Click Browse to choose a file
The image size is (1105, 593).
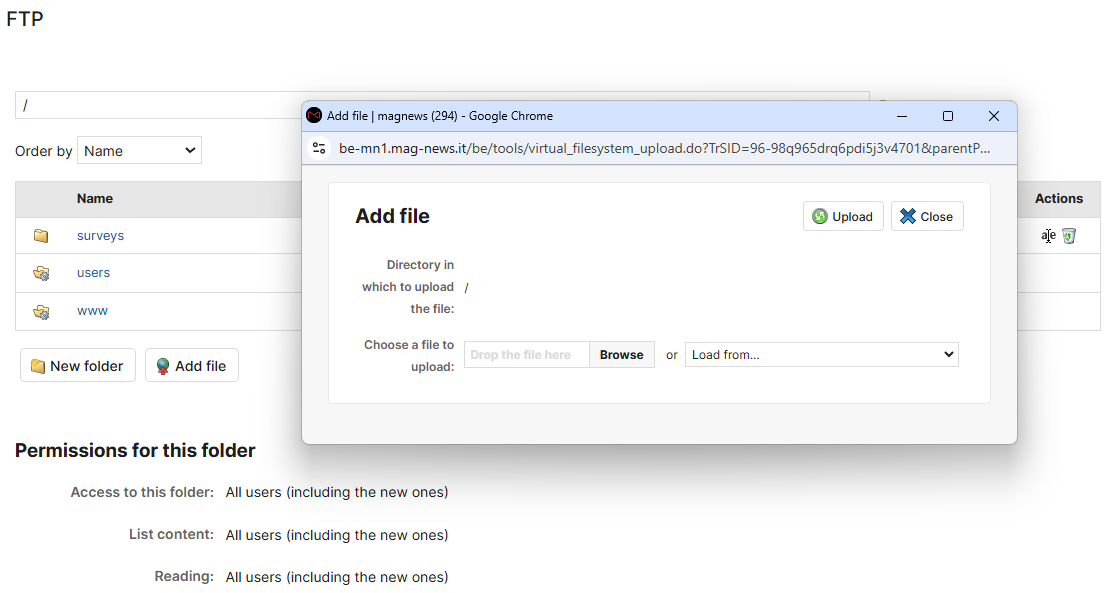622,355
